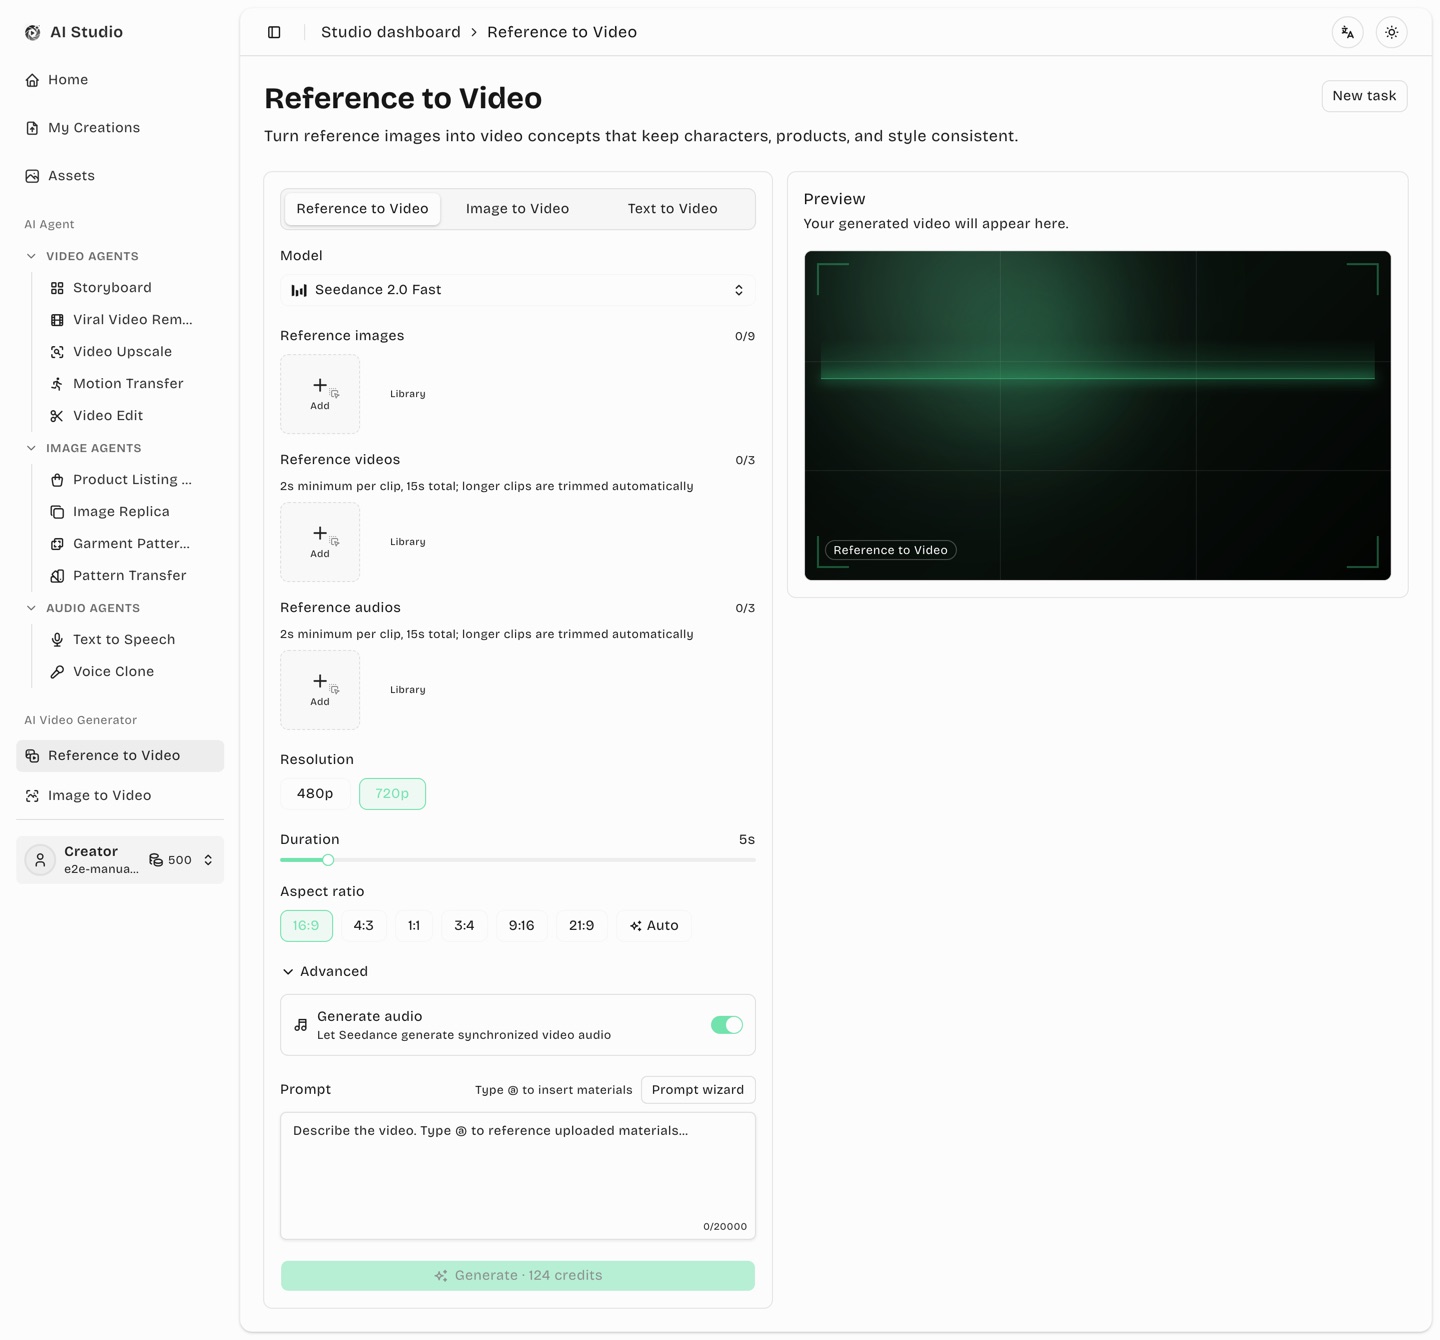Open the language translation switcher
Screen dimensions: 1440x1340
click(1348, 32)
